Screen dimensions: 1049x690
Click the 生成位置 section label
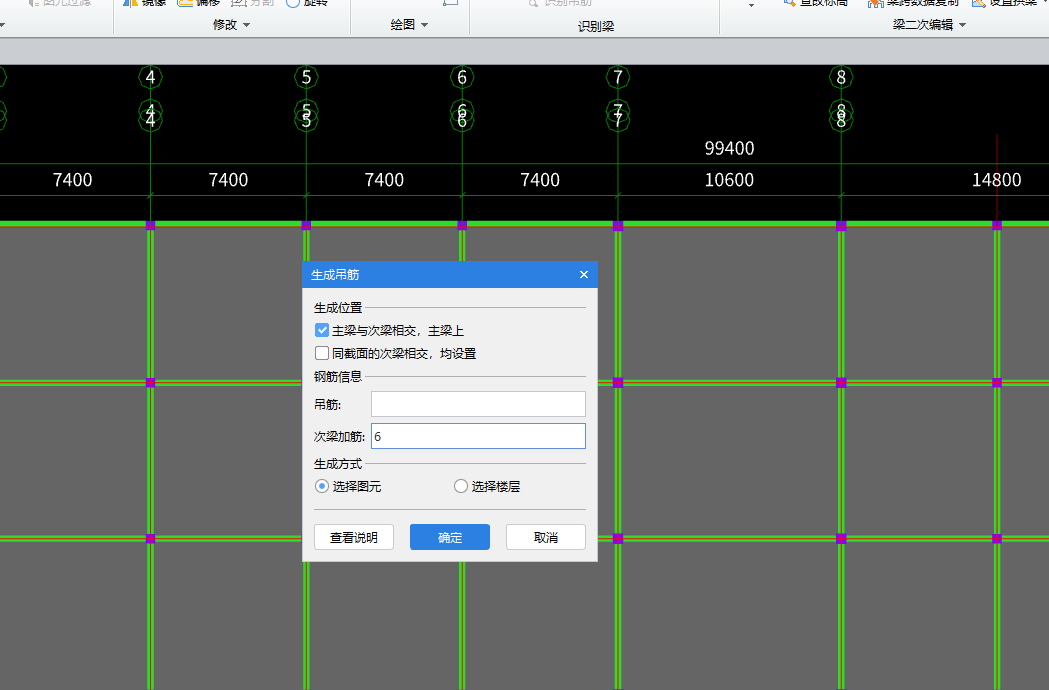(x=338, y=307)
